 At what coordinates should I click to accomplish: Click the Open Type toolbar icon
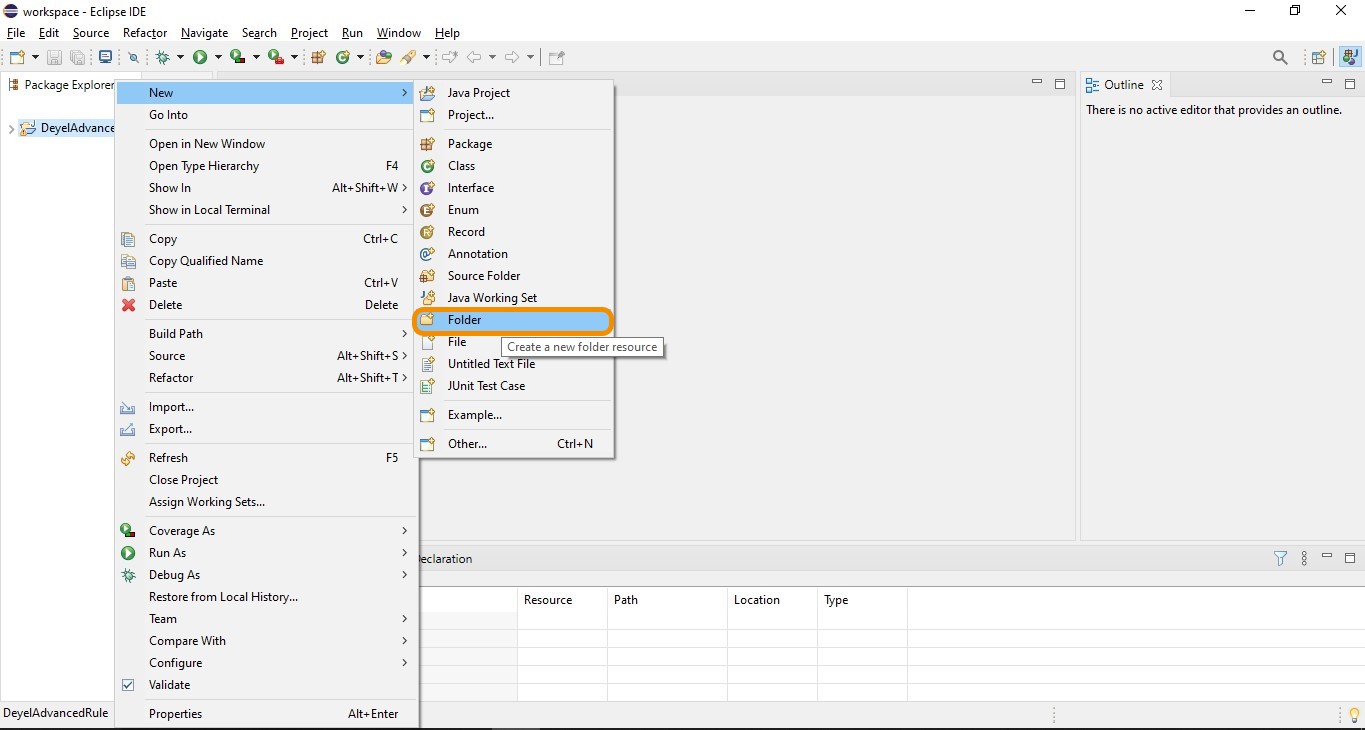(x=384, y=57)
